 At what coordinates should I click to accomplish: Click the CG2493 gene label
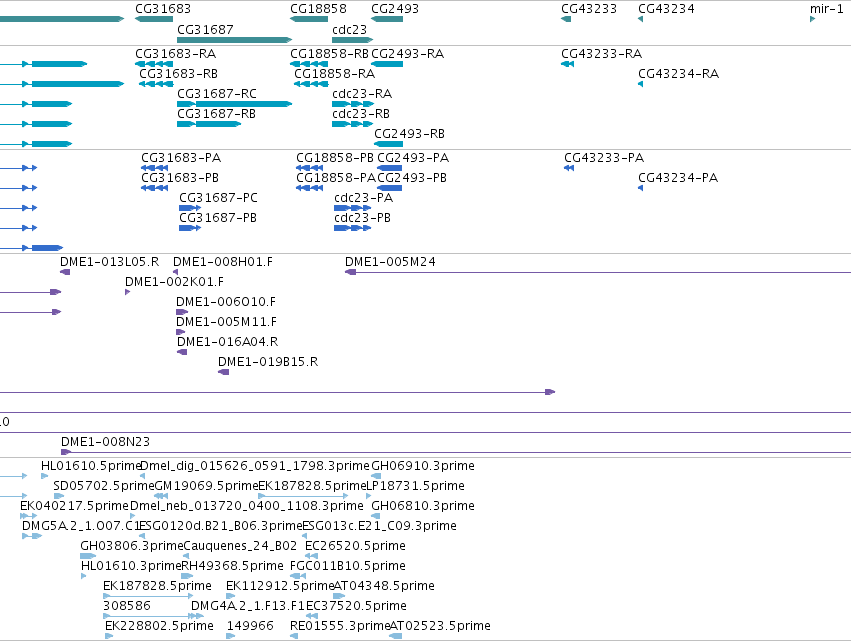tap(395, 9)
